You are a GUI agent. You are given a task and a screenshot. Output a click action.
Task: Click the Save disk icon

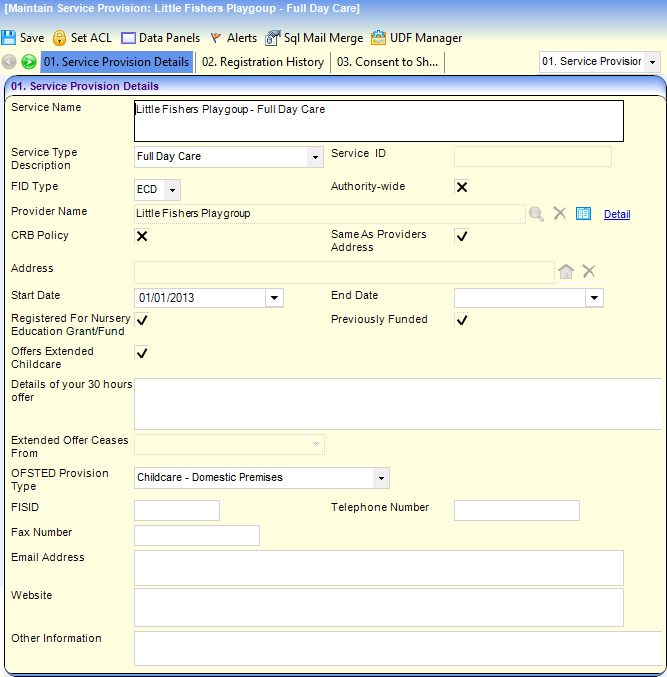coord(10,38)
